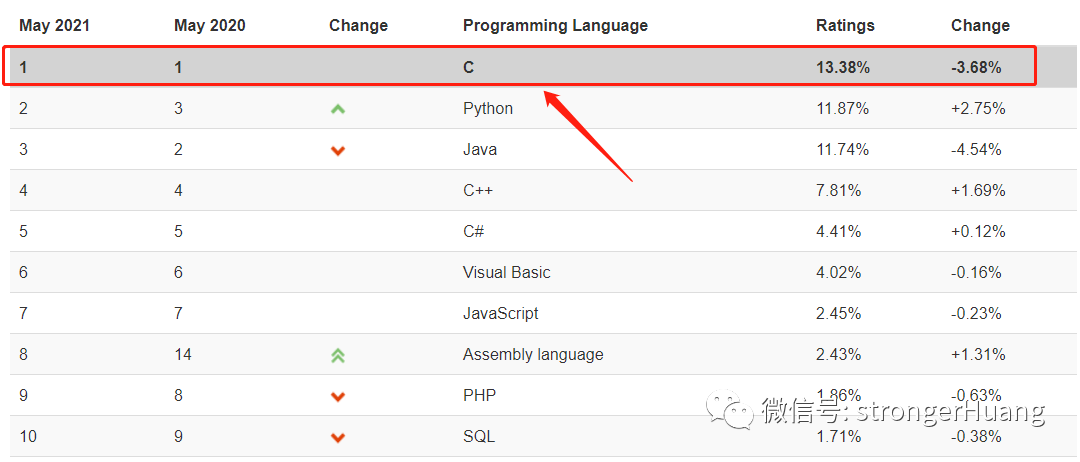Click the C# language name
The height and width of the screenshot is (462, 1080).
(474, 232)
